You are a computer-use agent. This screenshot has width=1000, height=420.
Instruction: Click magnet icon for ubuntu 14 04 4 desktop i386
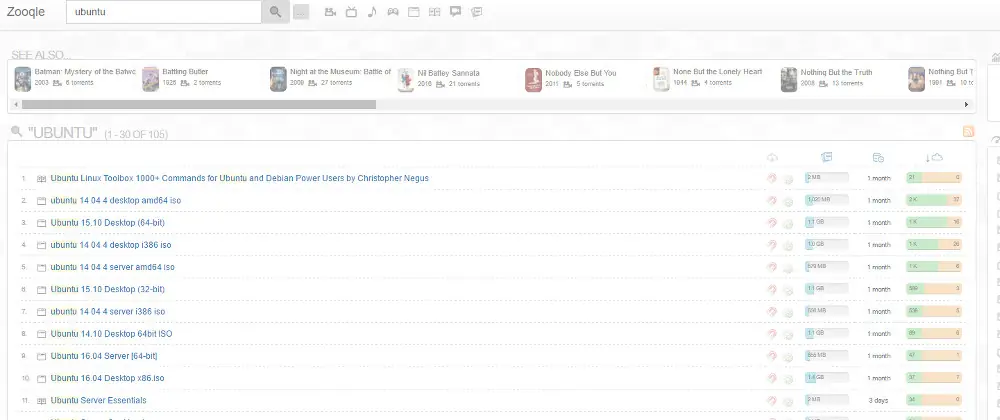[x=772, y=245]
